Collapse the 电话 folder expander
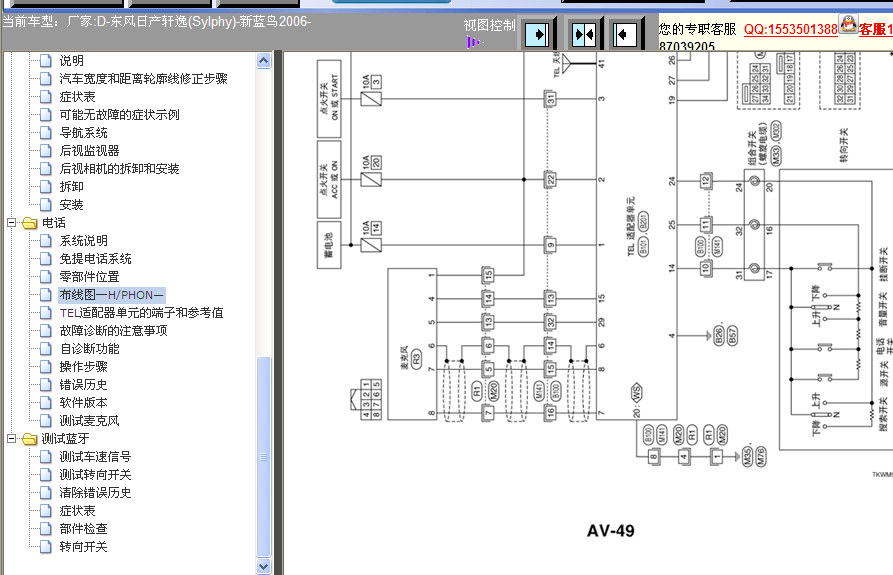 [11, 223]
